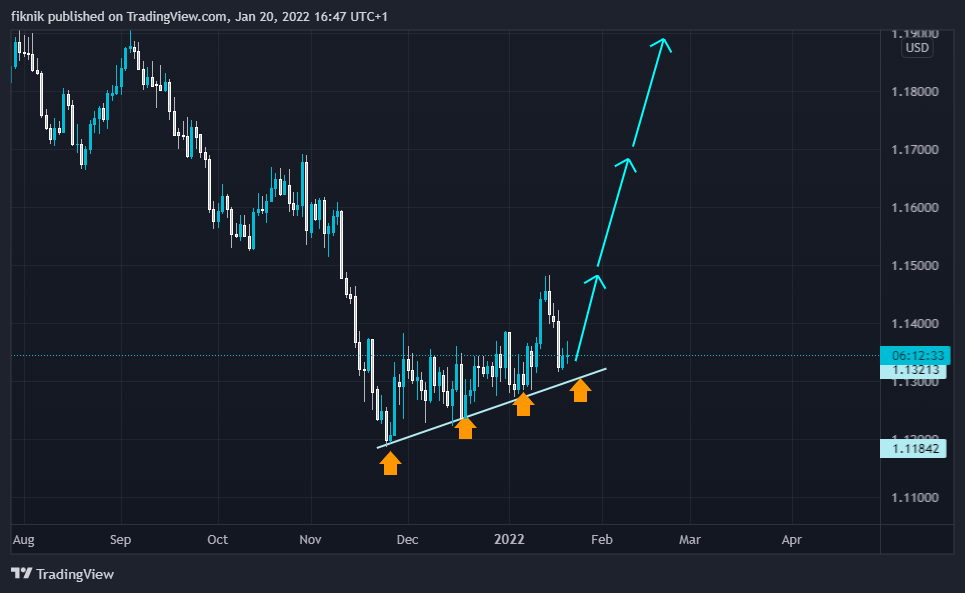Screen dimensions: 965x593
Task: Click the 1.11000 price axis label
Action: [915, 498]
